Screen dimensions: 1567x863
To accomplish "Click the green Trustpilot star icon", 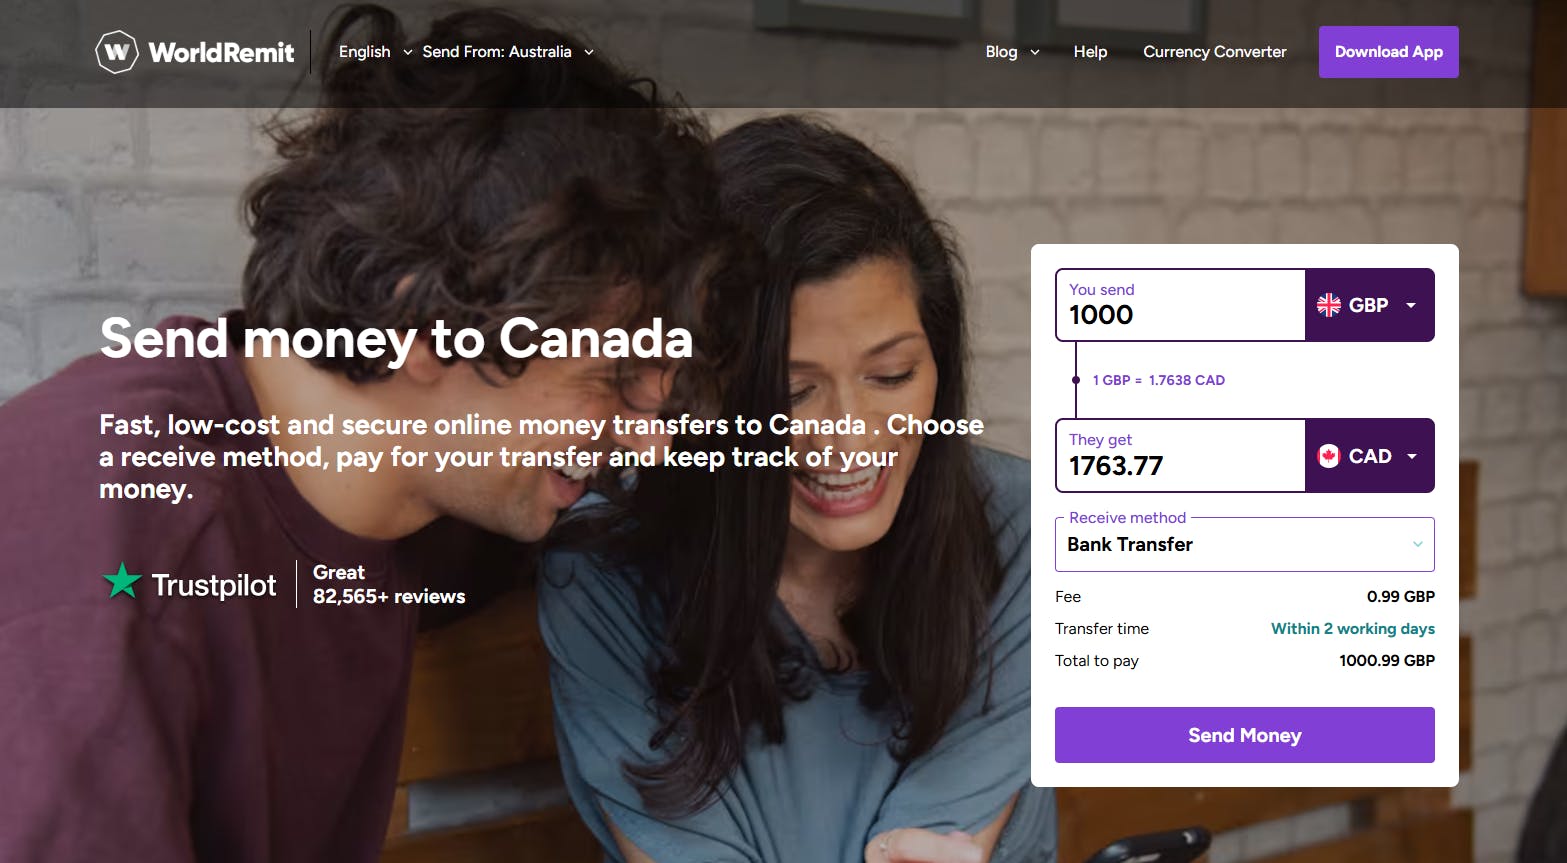I will click(122, 581).
